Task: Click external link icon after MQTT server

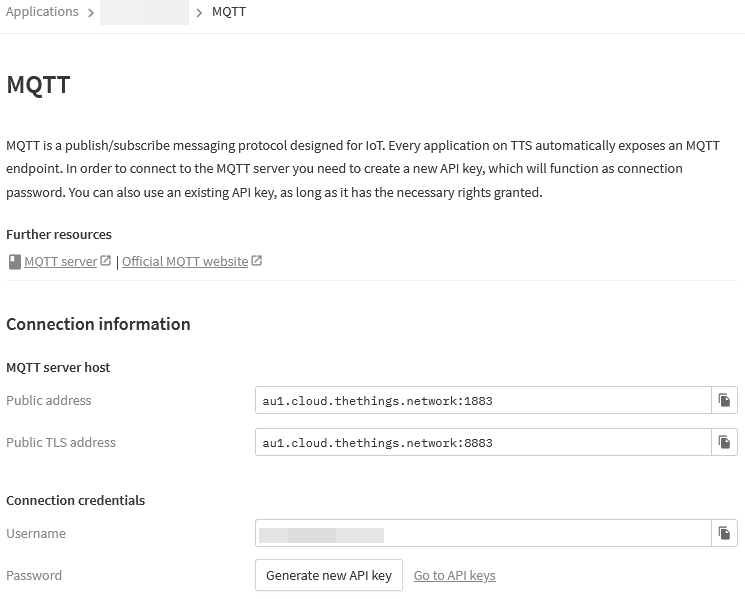Action: [x=105, y=261]
